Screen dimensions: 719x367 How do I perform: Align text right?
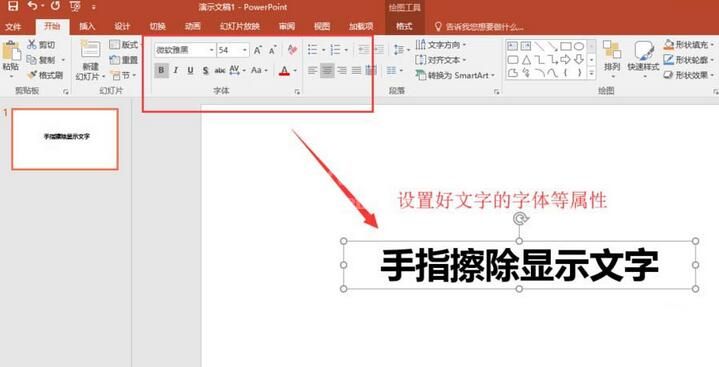(x=342, y=71)
